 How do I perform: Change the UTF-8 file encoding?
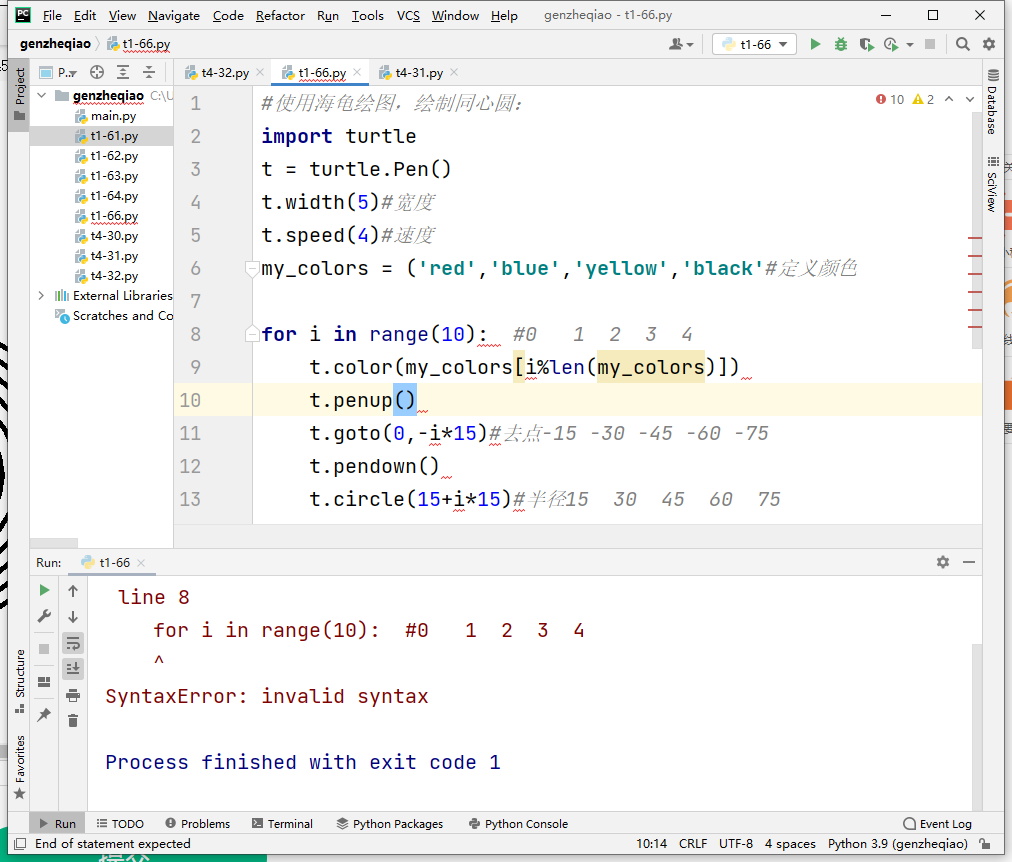click(x=736, y=844)
